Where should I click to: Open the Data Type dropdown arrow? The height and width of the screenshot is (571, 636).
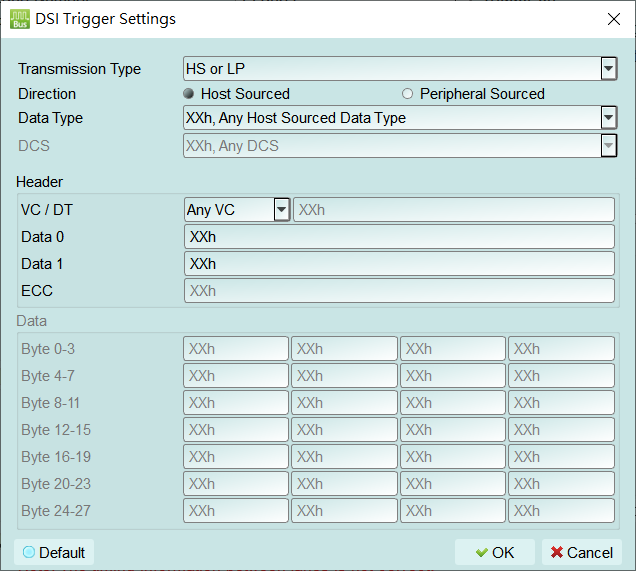pos(608,118)
